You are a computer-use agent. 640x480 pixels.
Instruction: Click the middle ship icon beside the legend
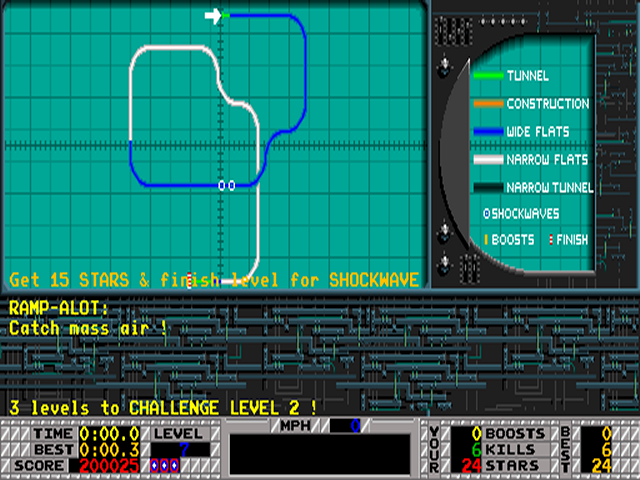[444, 231]
